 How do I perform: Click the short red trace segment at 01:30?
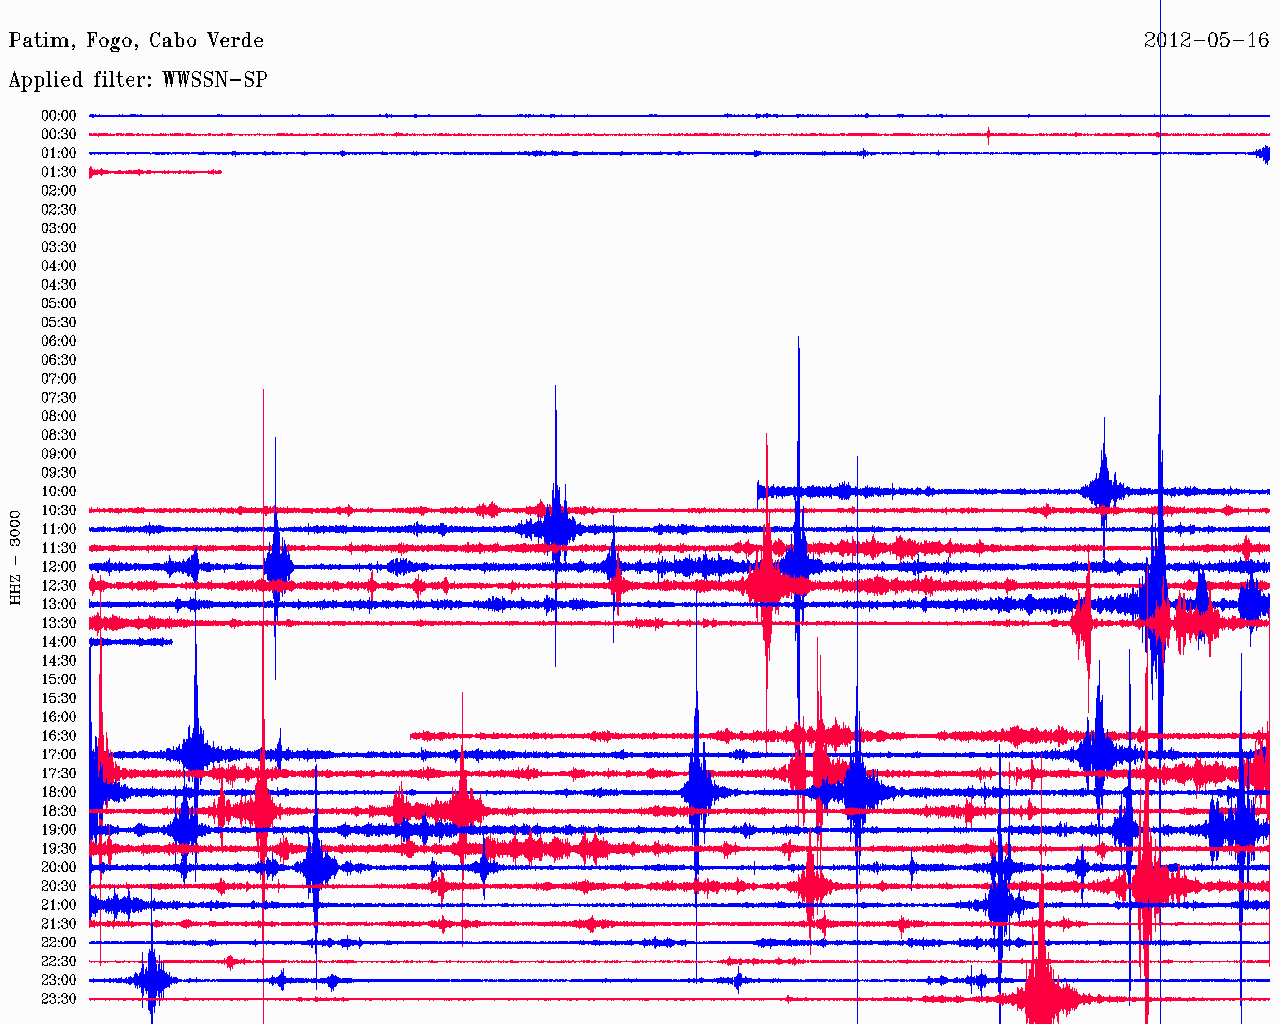pos(155,172)
